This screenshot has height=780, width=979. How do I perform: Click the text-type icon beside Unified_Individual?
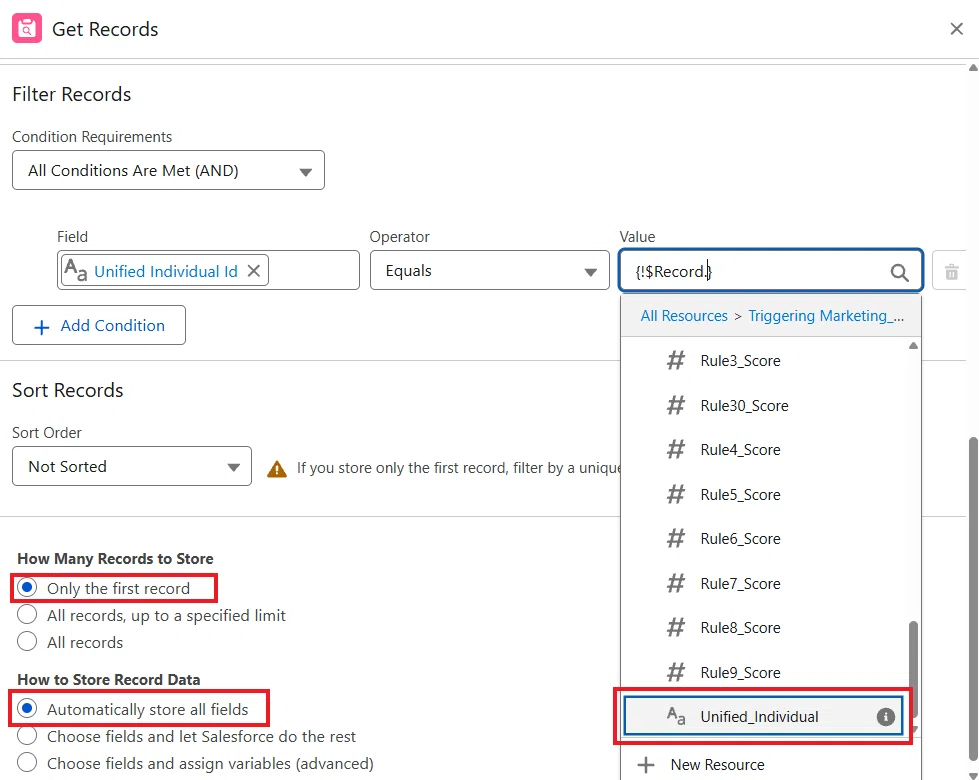pos(676,716)
